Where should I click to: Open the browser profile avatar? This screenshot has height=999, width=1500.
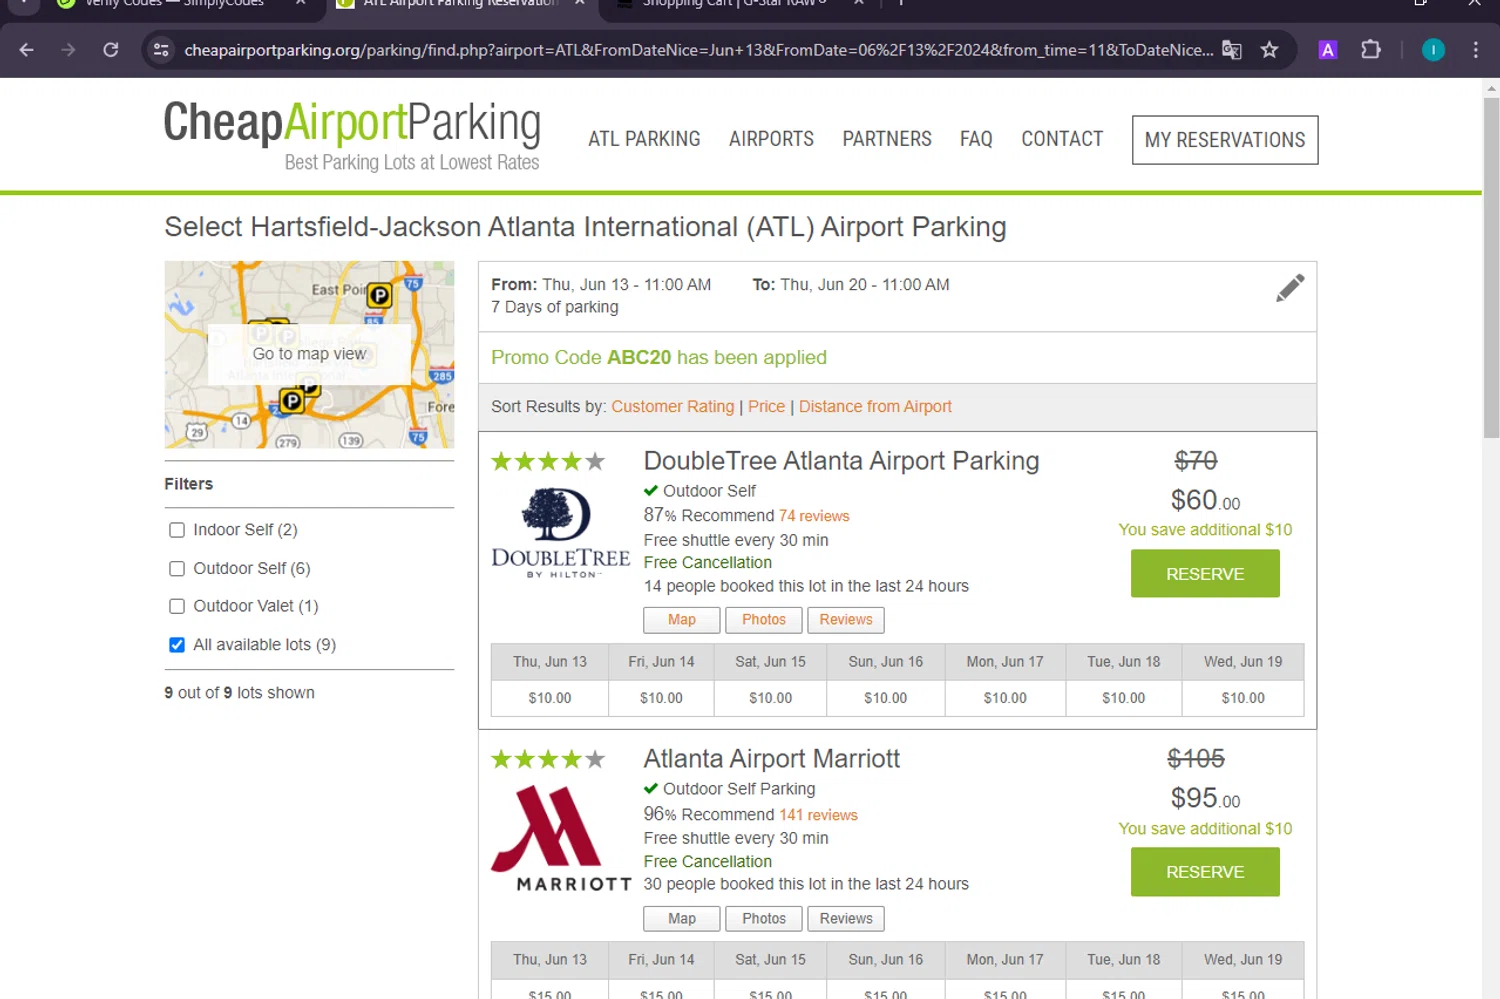click(x=1433, y=50)
